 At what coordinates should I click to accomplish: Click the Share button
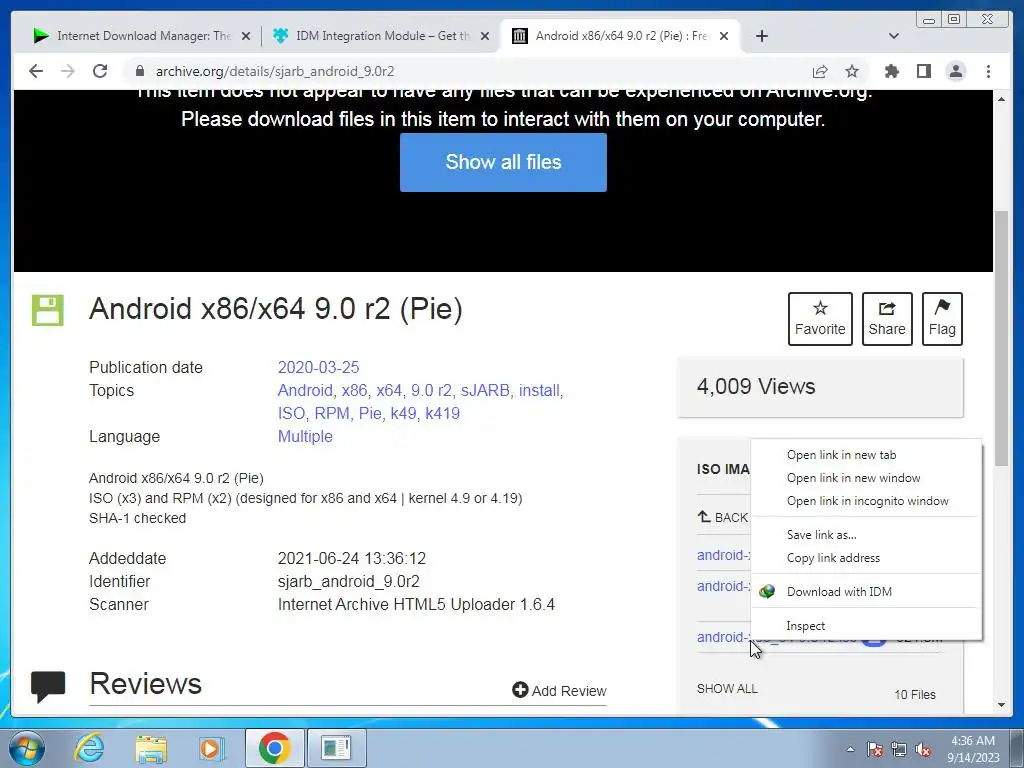point(887,319)
